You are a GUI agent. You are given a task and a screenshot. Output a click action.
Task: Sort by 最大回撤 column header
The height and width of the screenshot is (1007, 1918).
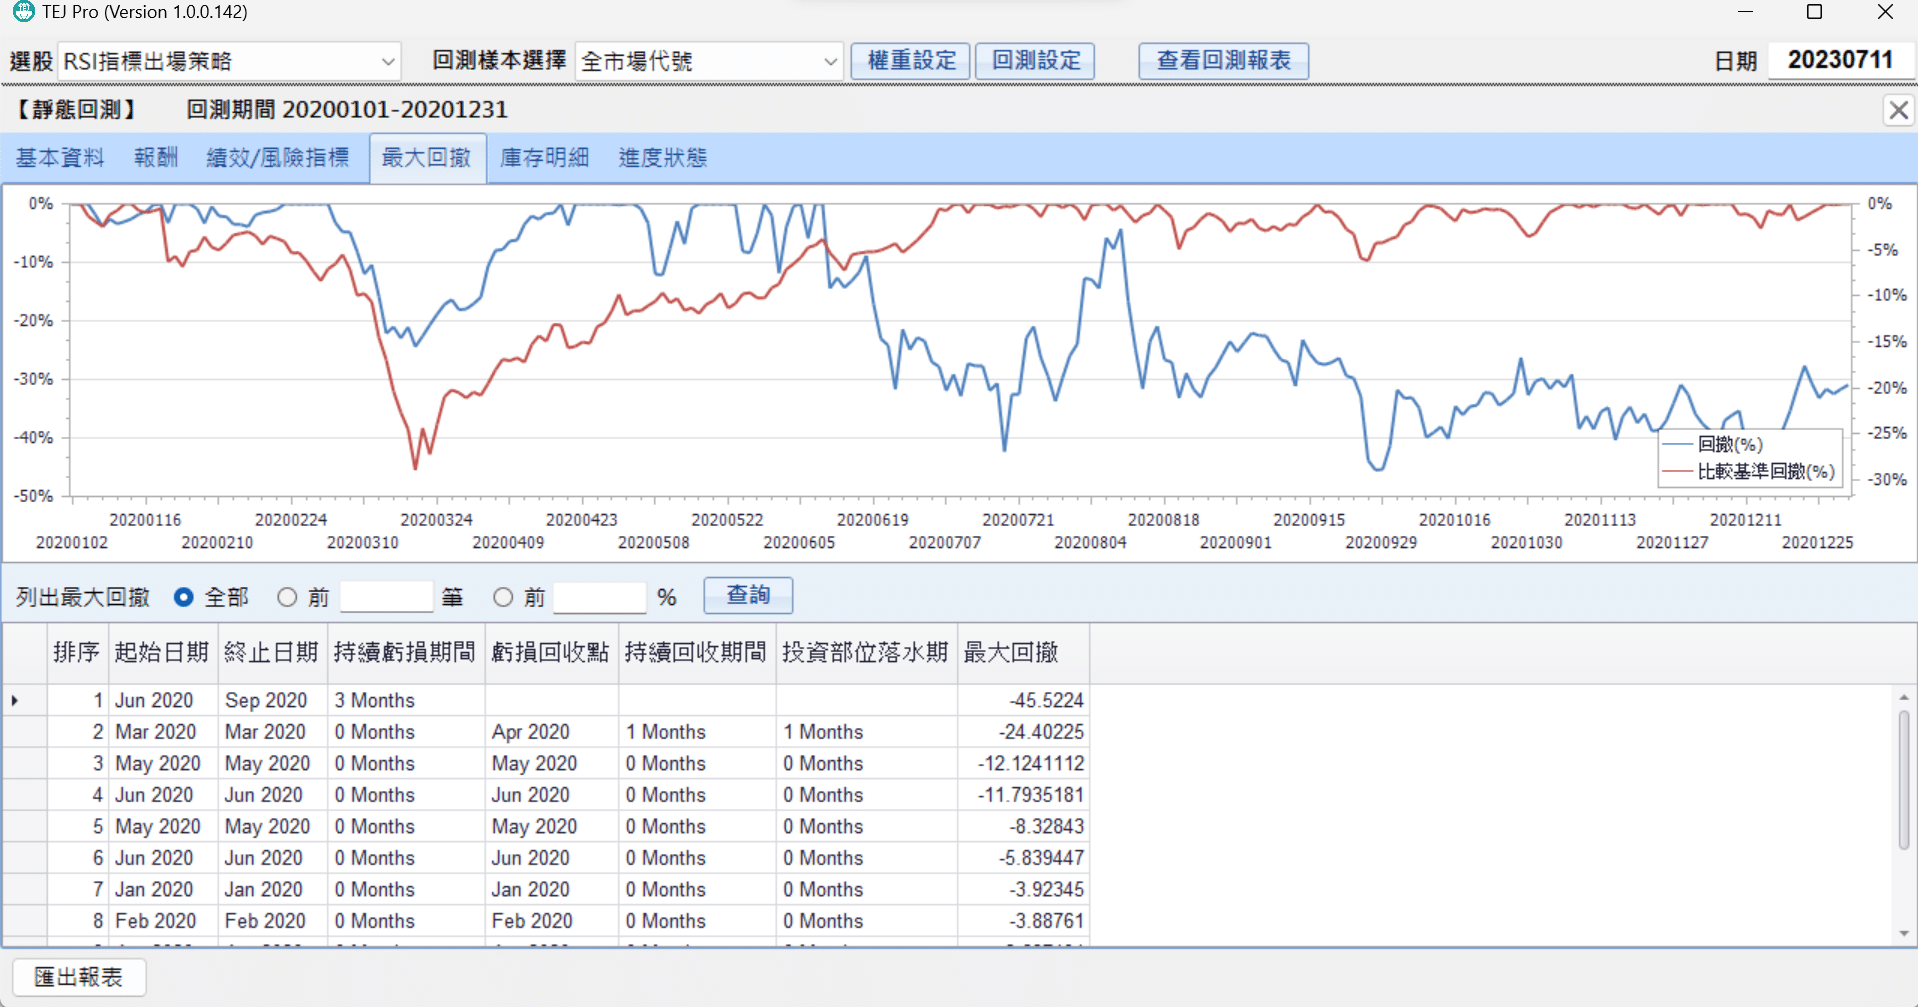[x=1011, y=653]
